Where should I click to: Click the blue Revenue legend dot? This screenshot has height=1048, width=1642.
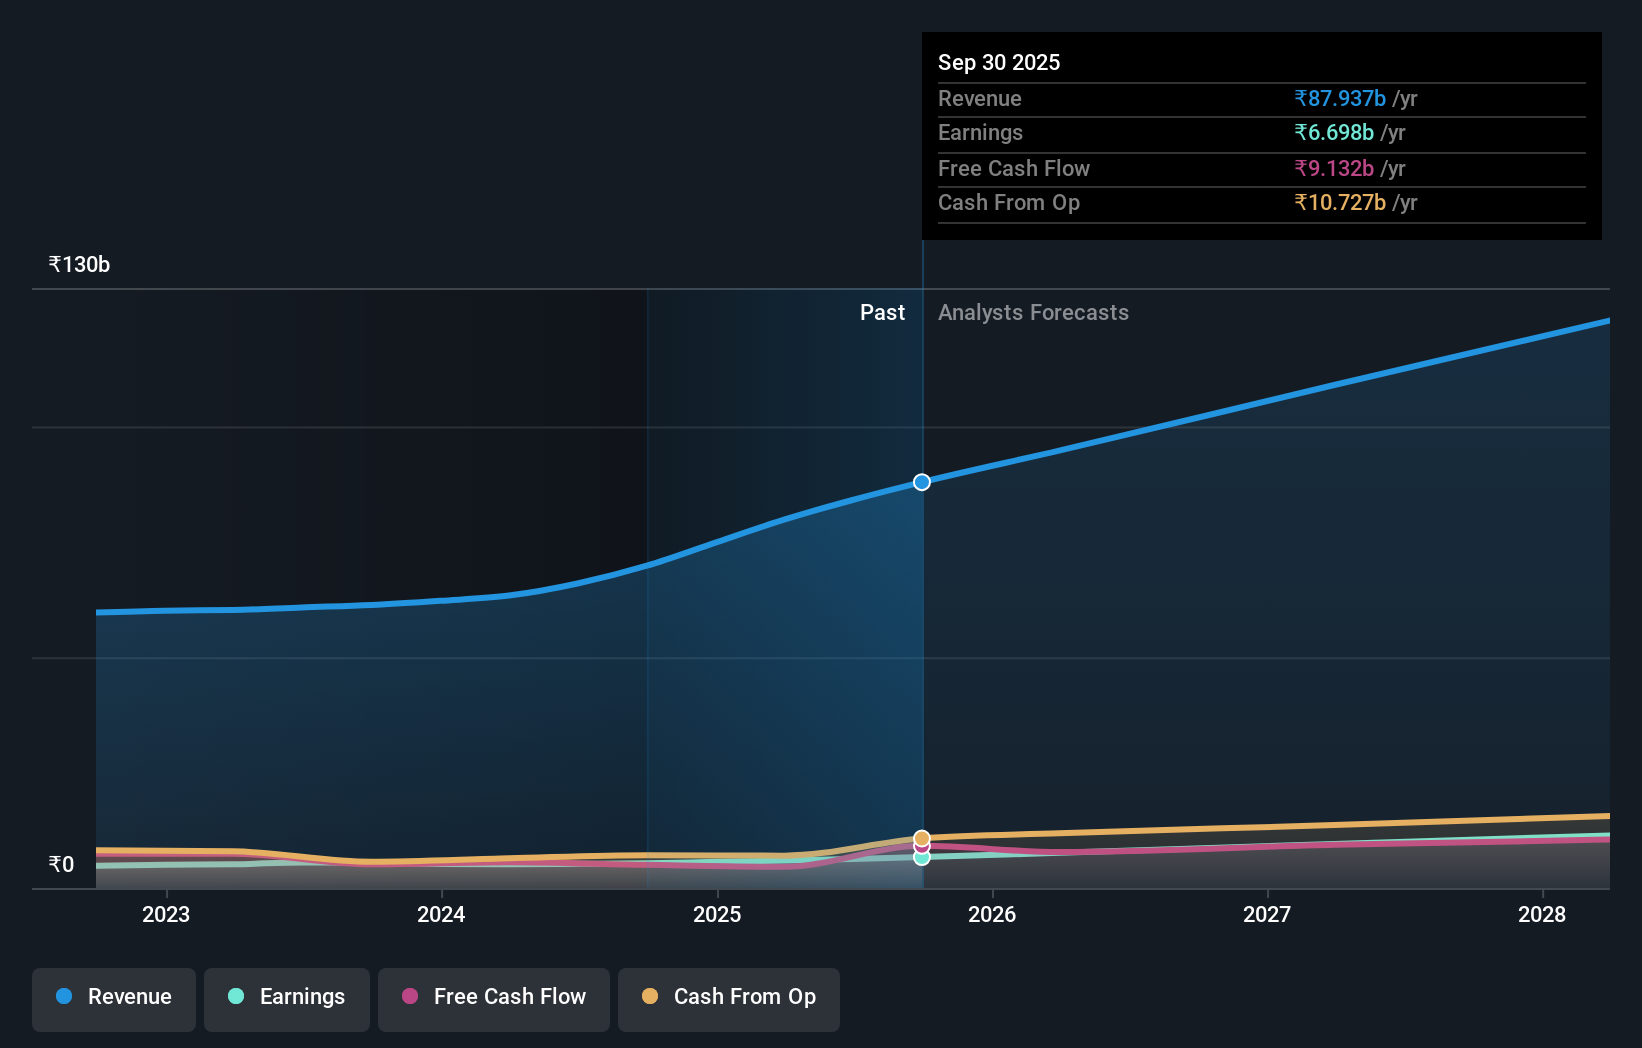63,997
